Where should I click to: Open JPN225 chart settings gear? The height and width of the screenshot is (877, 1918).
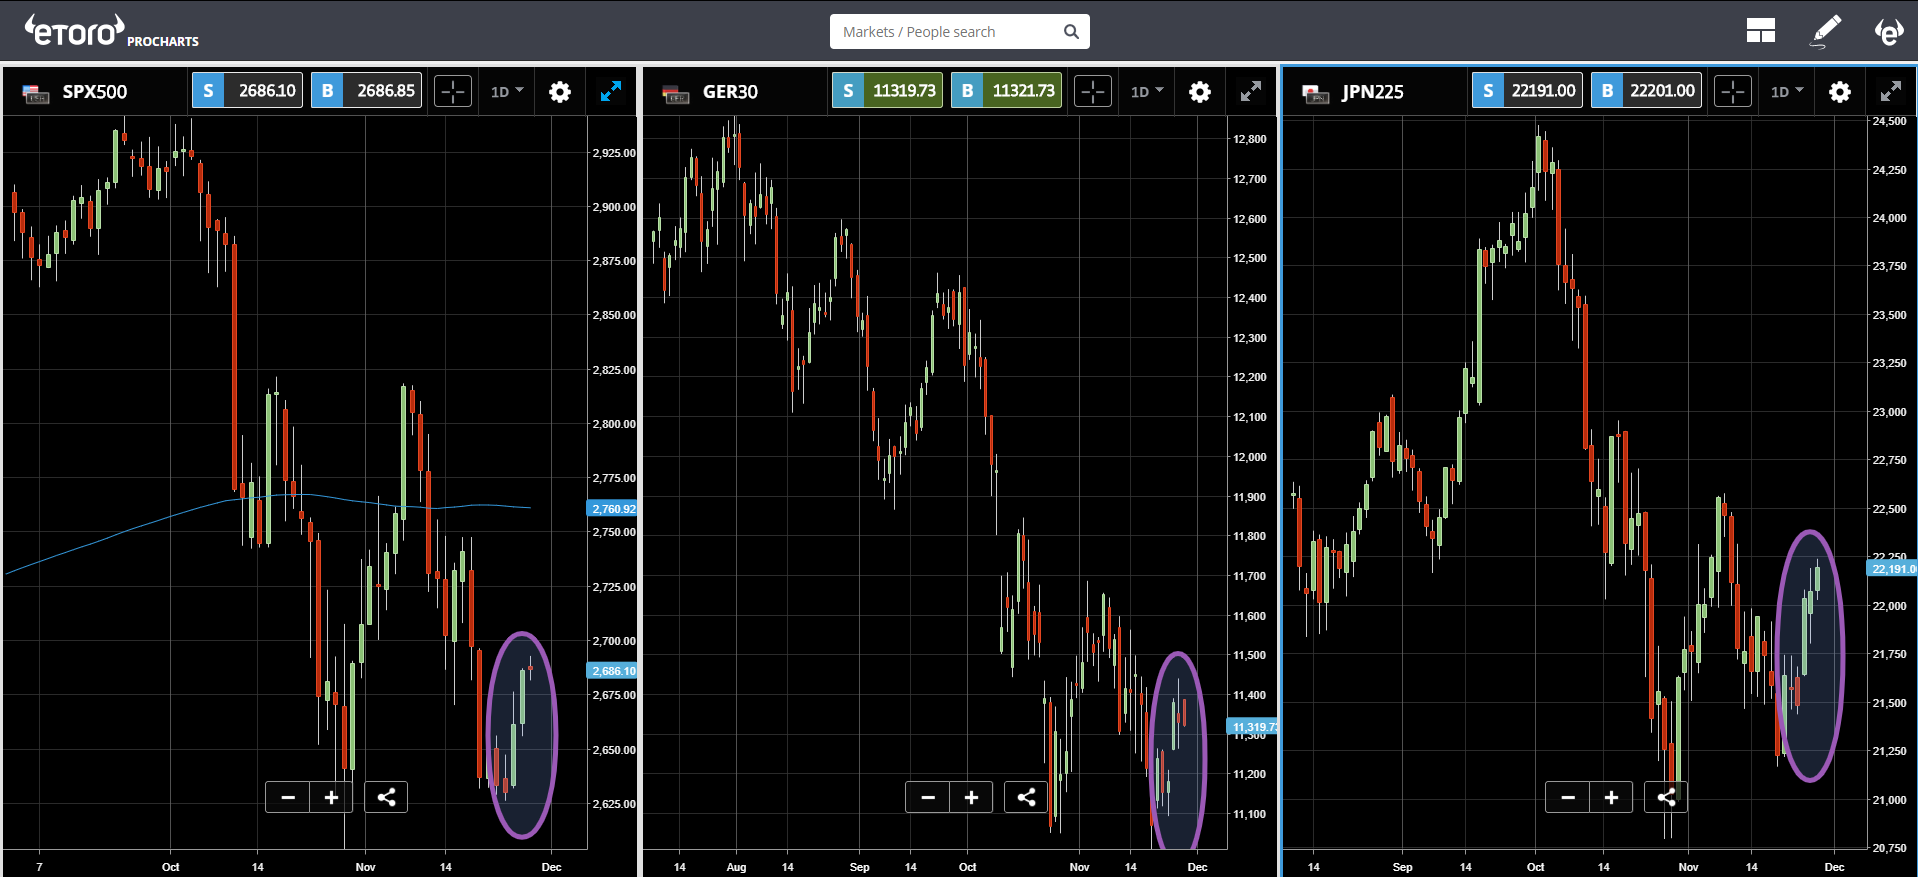1840,92
